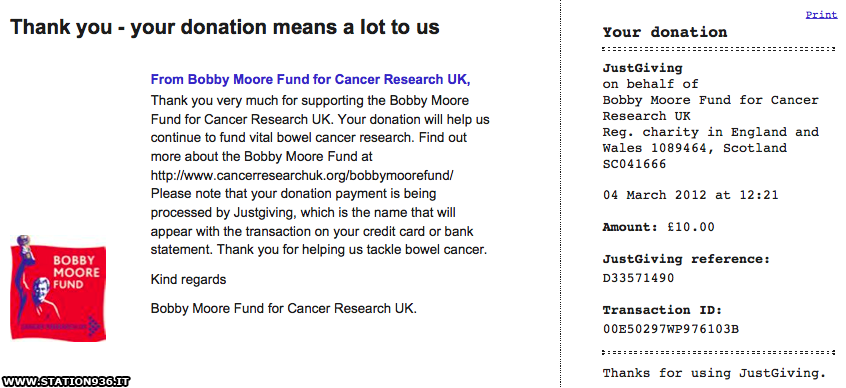
Task: Click the charity signature line below Kind regards
Action: 284,309
